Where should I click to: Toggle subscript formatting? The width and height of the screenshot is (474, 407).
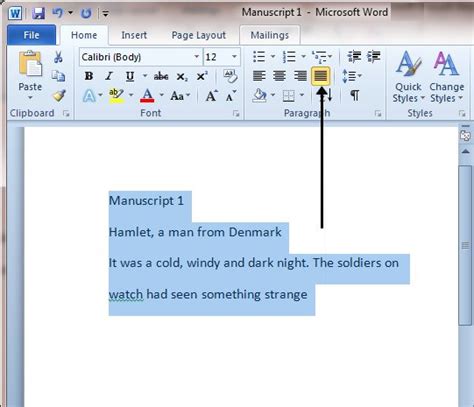pos(182,77)
